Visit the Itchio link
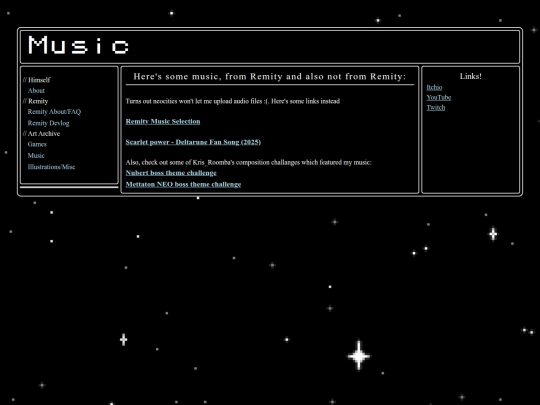Screen dimensions: 540x405 (434, 87)
